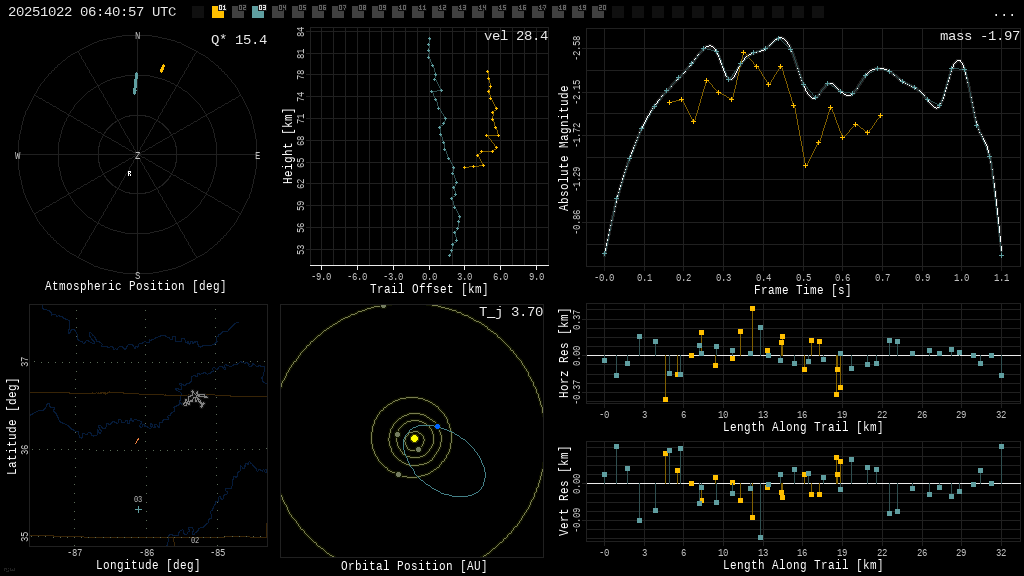This screenshot has height=576, width=1024.
Task: Click the vel 28.4 velocity label
Action: click(x=515, y=36)
